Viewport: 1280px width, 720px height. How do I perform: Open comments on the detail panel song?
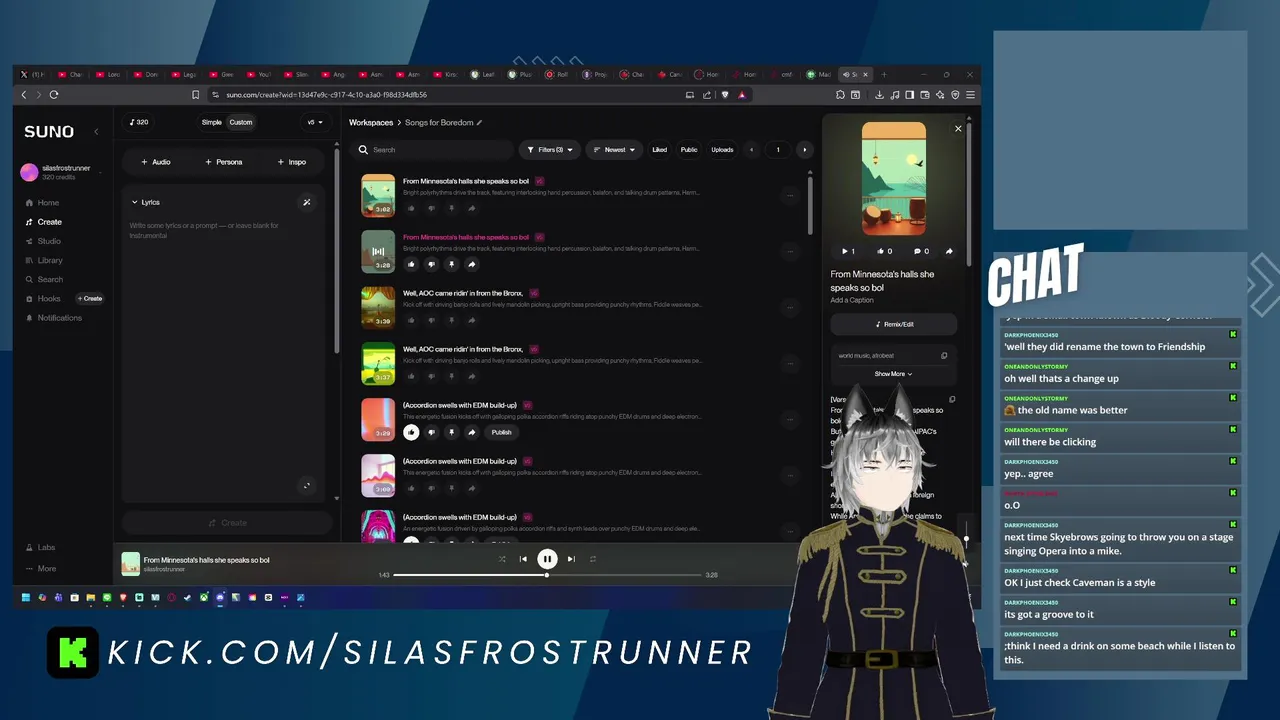coord(920,251)
